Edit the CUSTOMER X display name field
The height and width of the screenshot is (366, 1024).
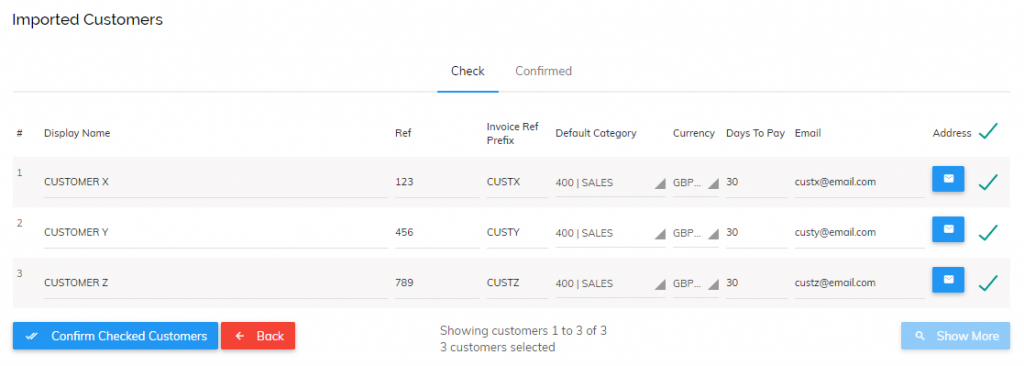(216, 182)
